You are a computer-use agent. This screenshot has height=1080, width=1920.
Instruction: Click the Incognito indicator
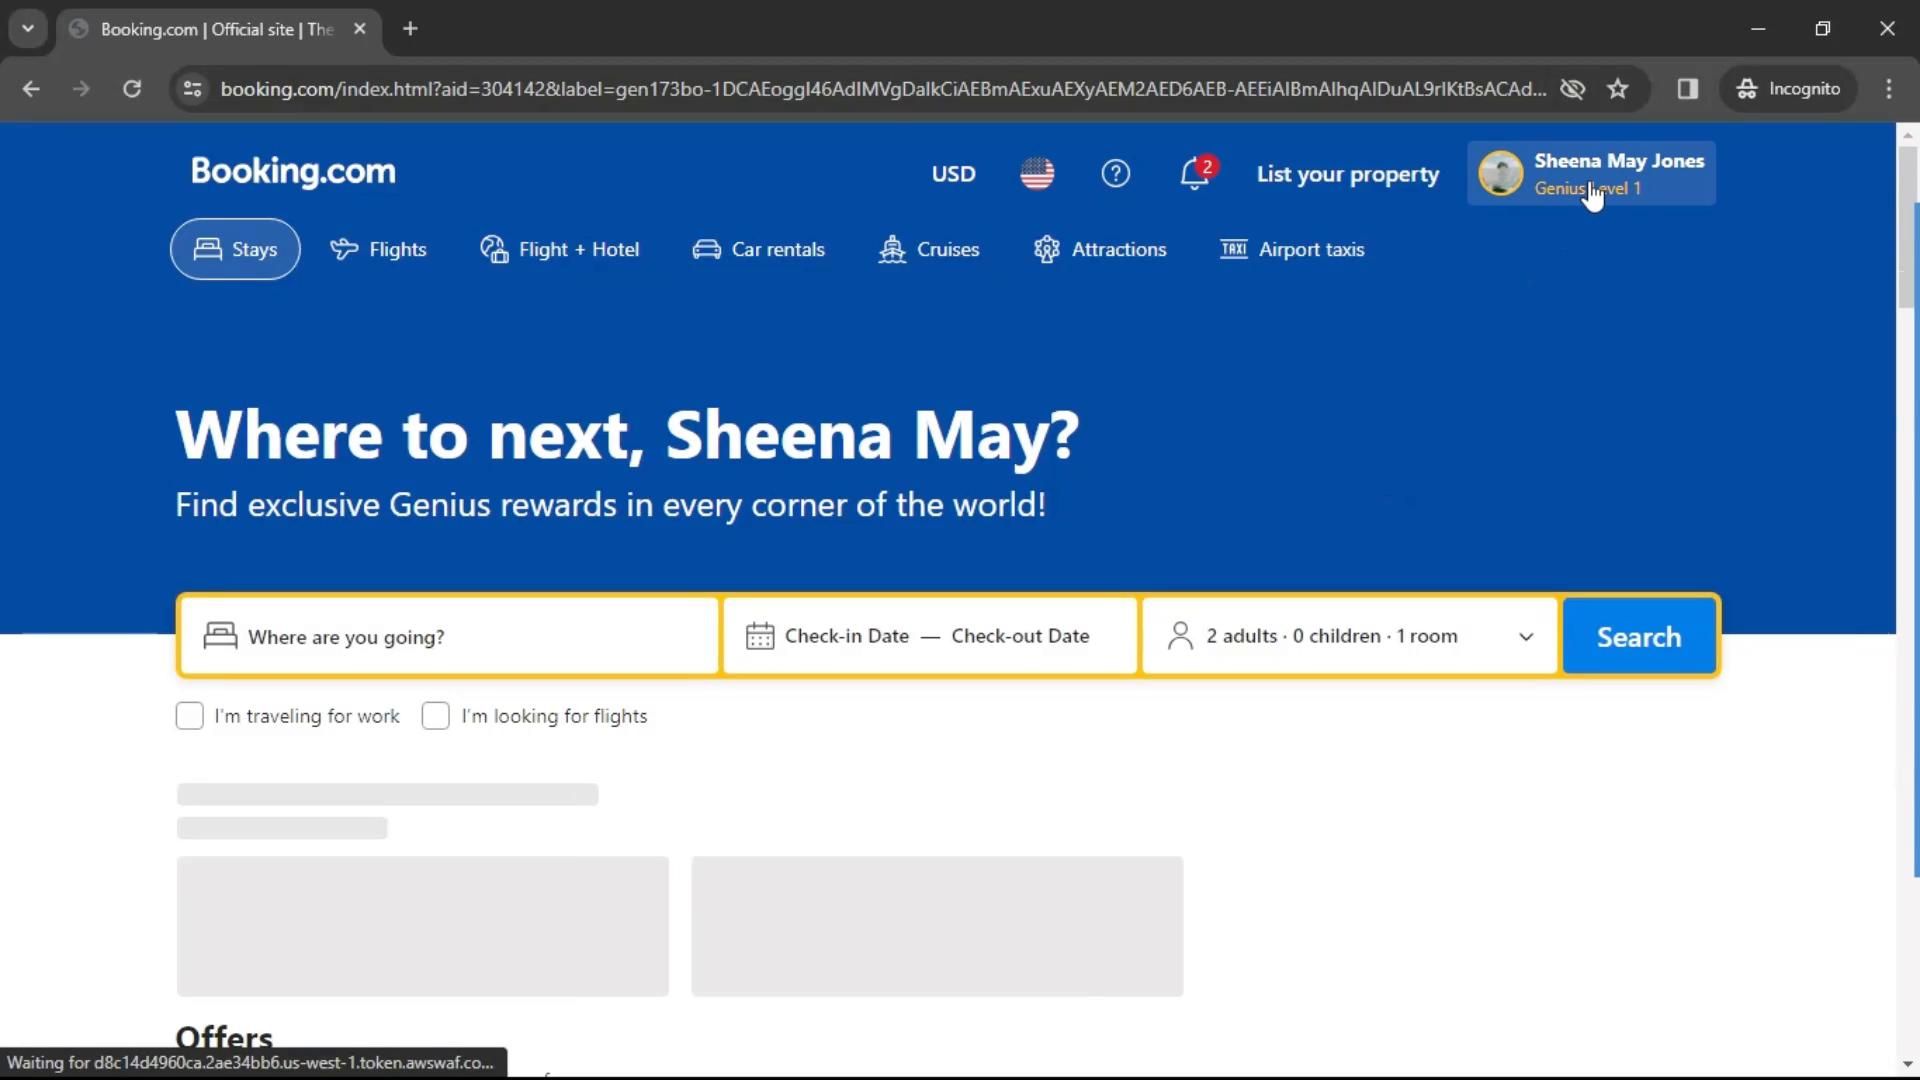pos(1789,89)
